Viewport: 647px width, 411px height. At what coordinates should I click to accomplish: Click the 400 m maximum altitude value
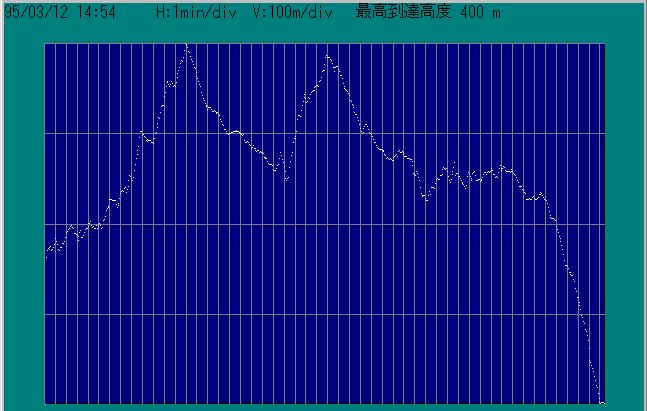tap(480, 12)
